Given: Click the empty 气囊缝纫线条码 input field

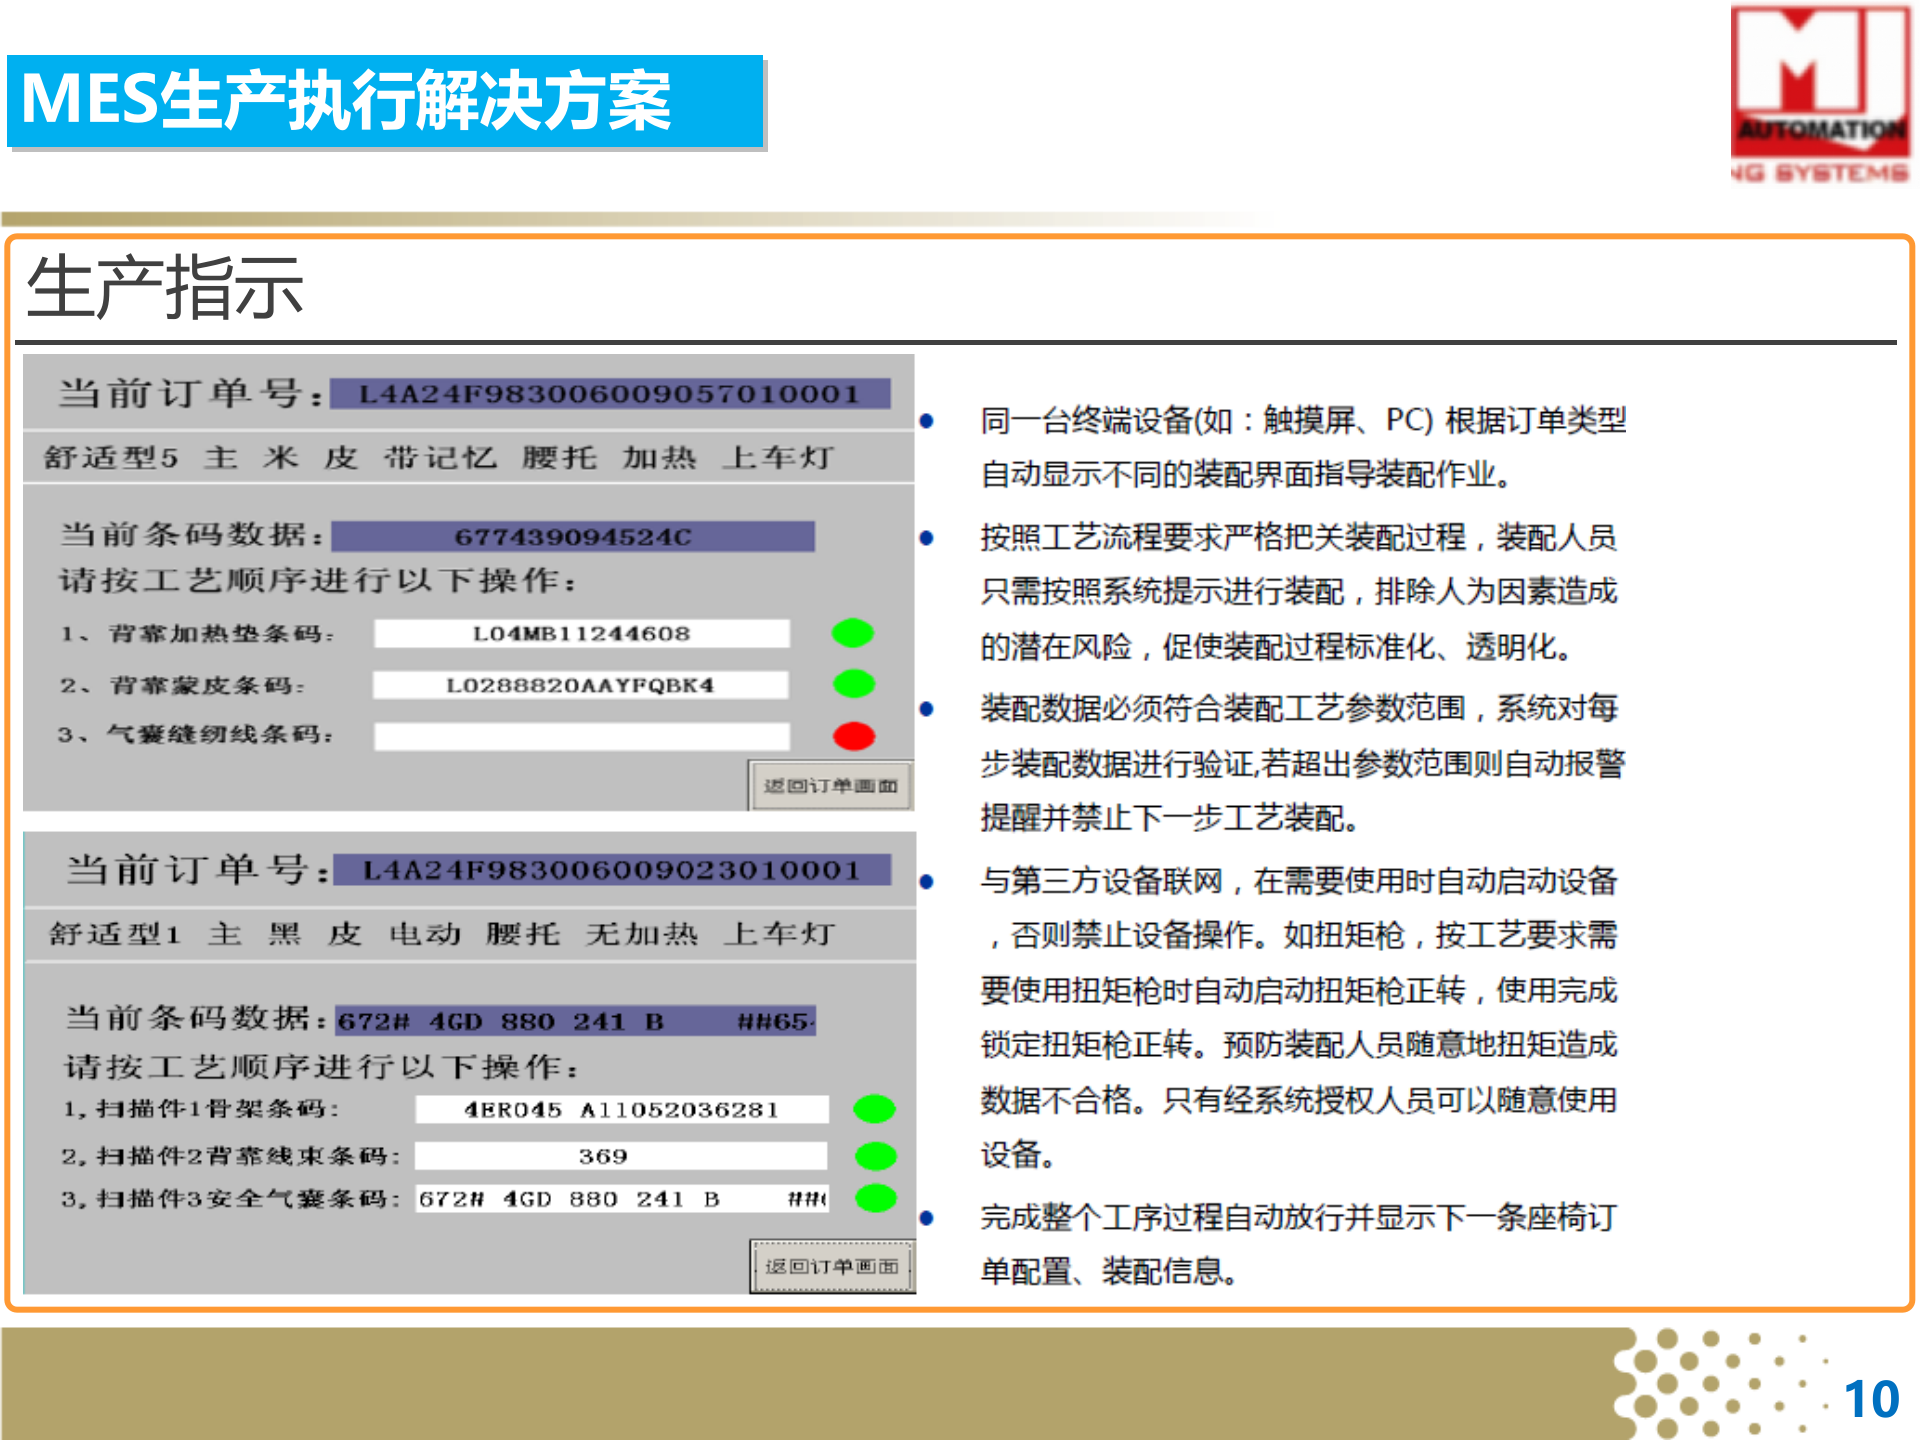Looking at the screenshot, I should 580,737.
